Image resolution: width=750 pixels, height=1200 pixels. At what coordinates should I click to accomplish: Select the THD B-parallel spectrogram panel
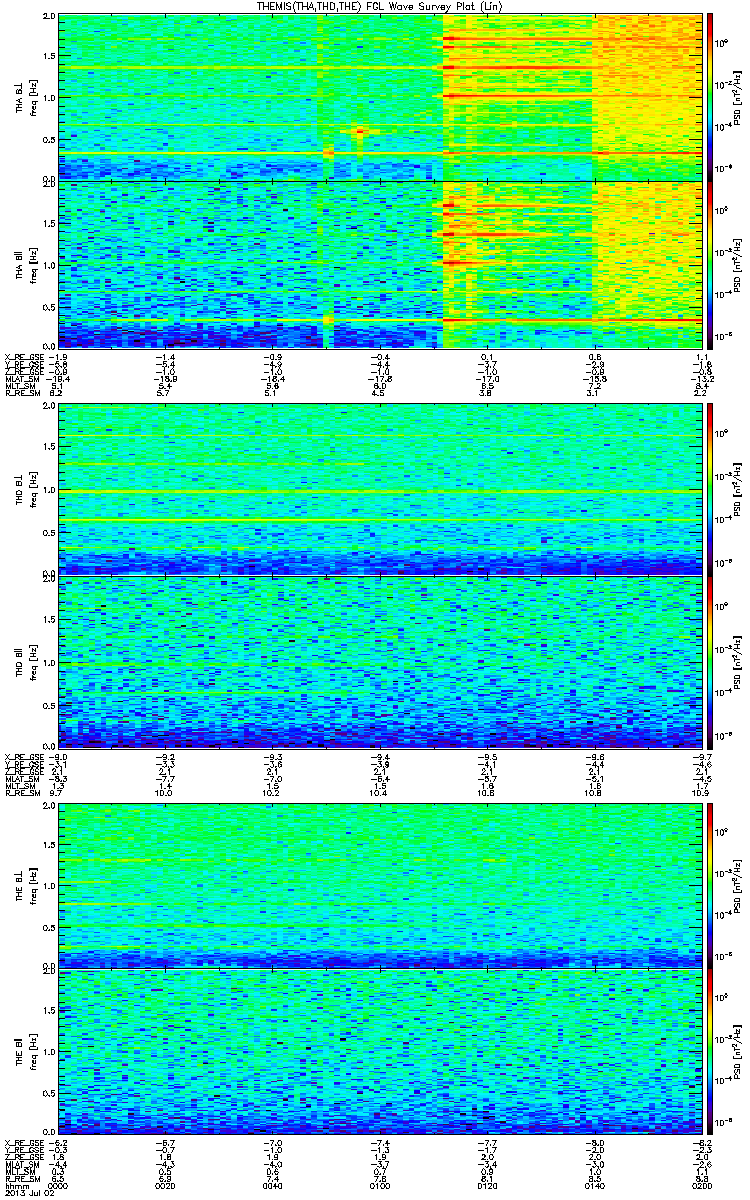tap(380, 661)
